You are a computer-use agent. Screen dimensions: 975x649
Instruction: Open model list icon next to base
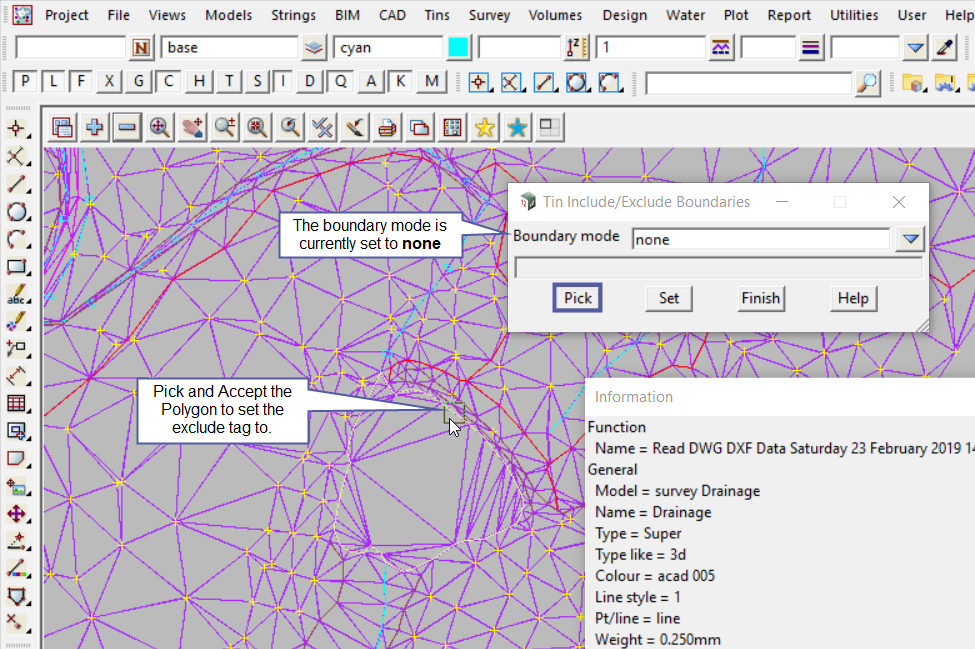[315, 47]
